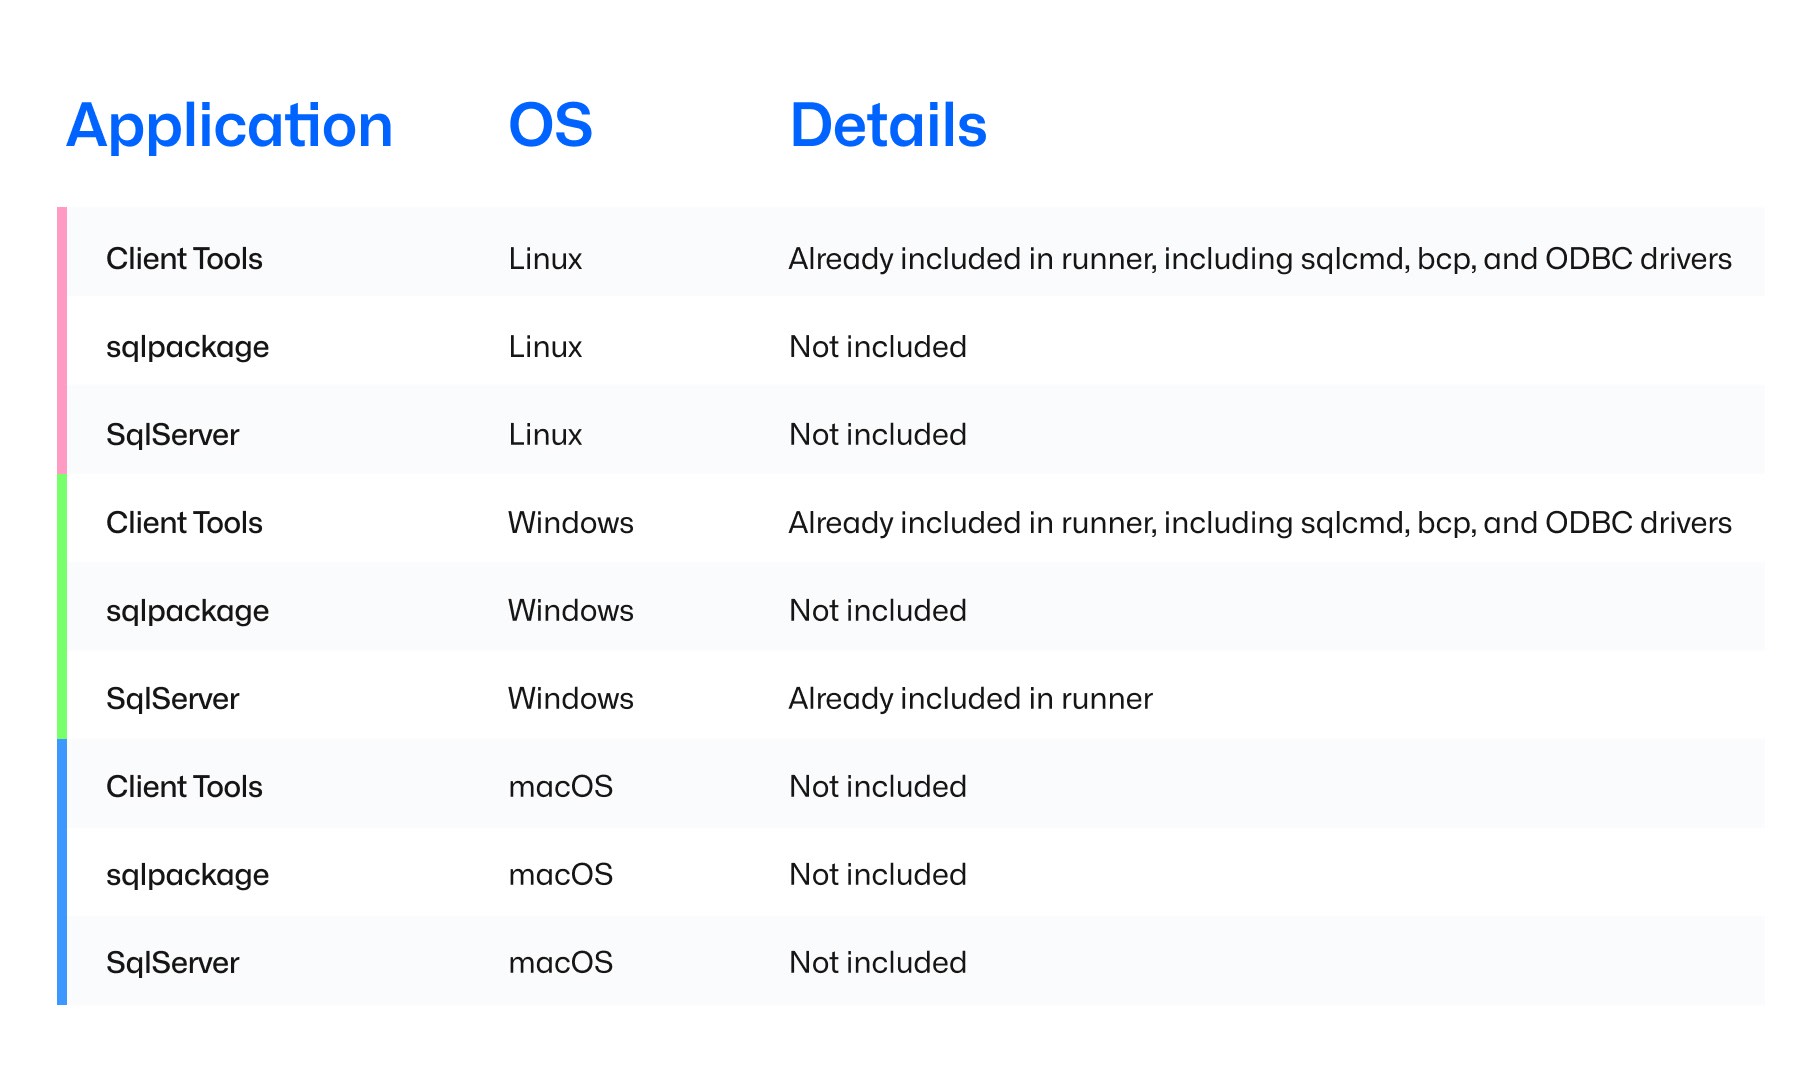Click Not included for Windows sqlpackage
Viewport: 1806px width, 1083px height.
point(877,611)
